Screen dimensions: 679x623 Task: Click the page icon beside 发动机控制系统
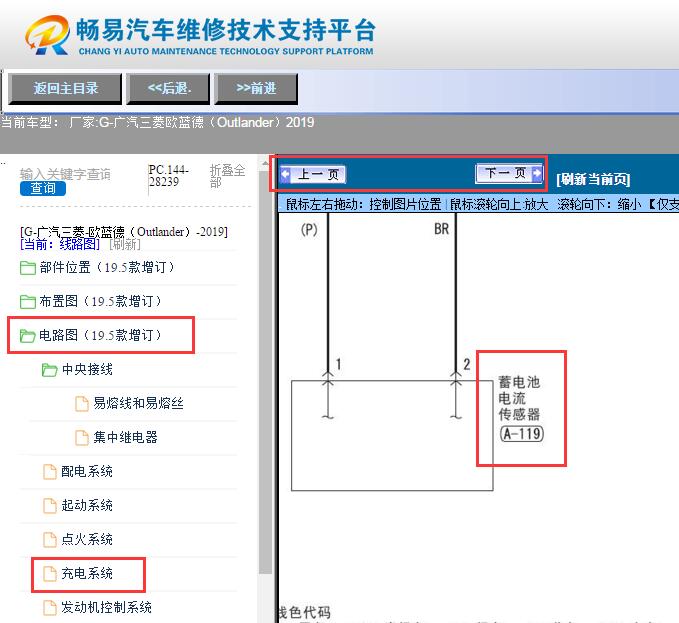(50, 607)
